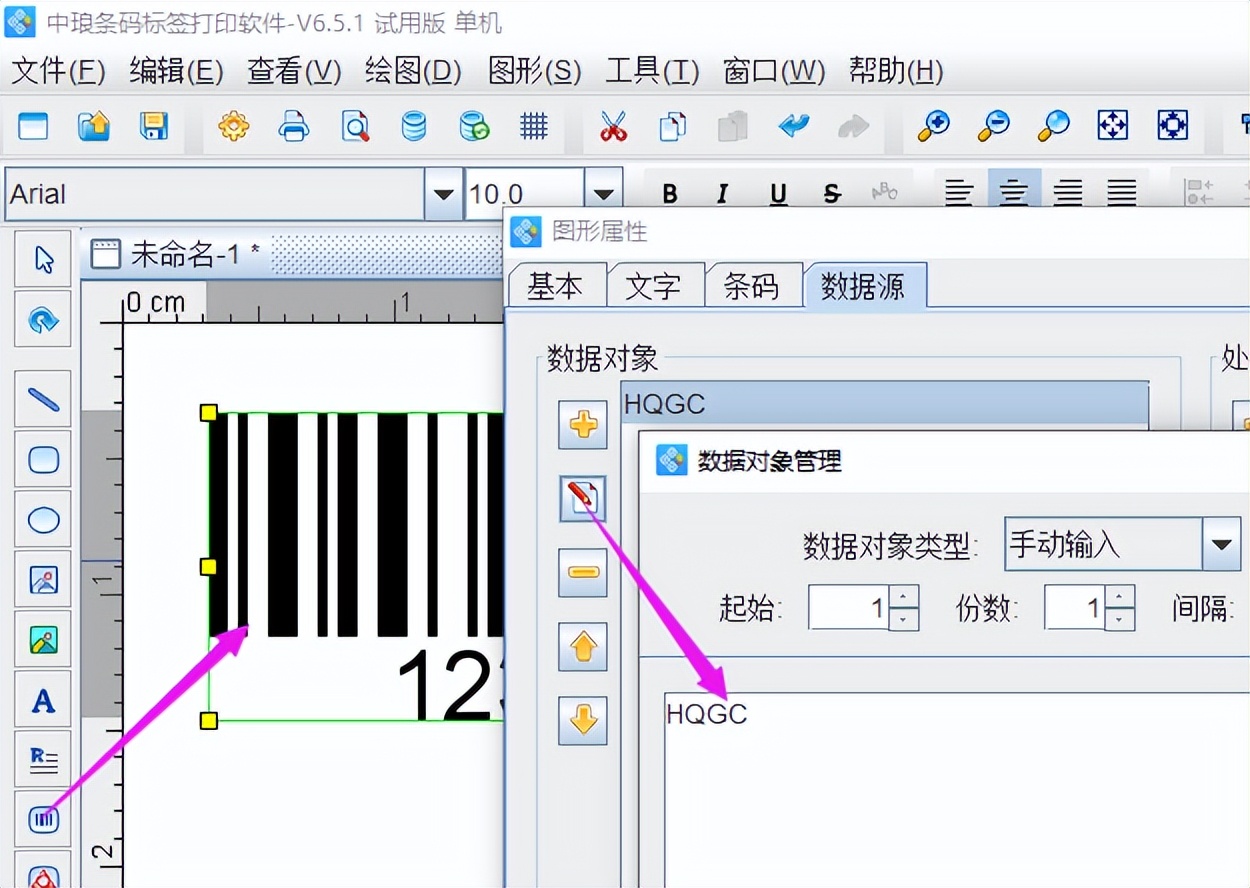Click the Redo arrow icon

tap(853, 126)
